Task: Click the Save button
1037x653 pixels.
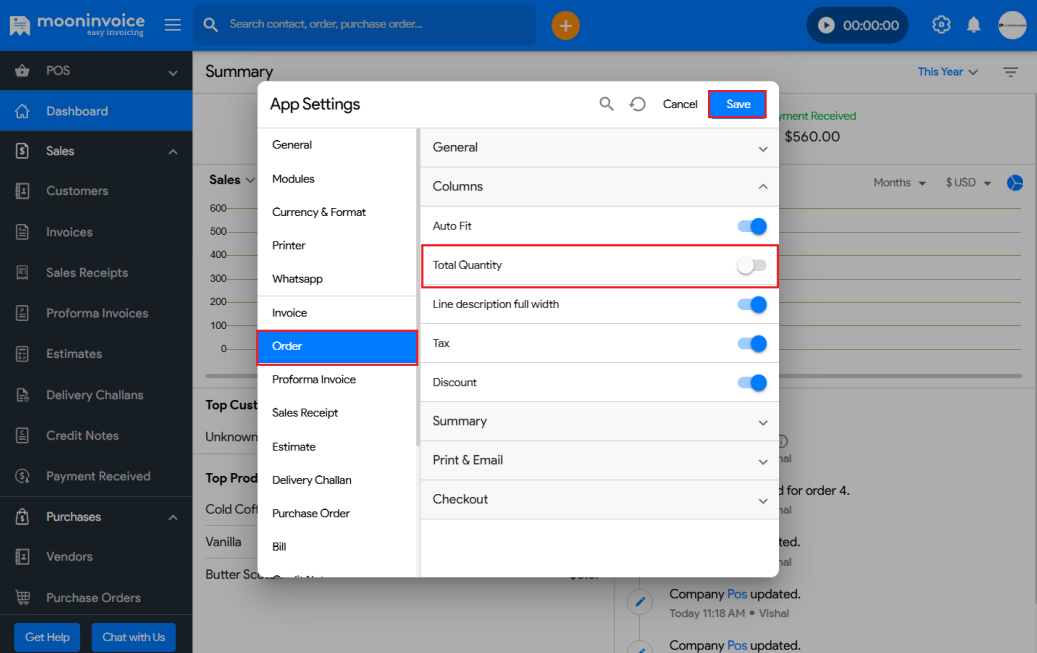Action: coord(738,104)
